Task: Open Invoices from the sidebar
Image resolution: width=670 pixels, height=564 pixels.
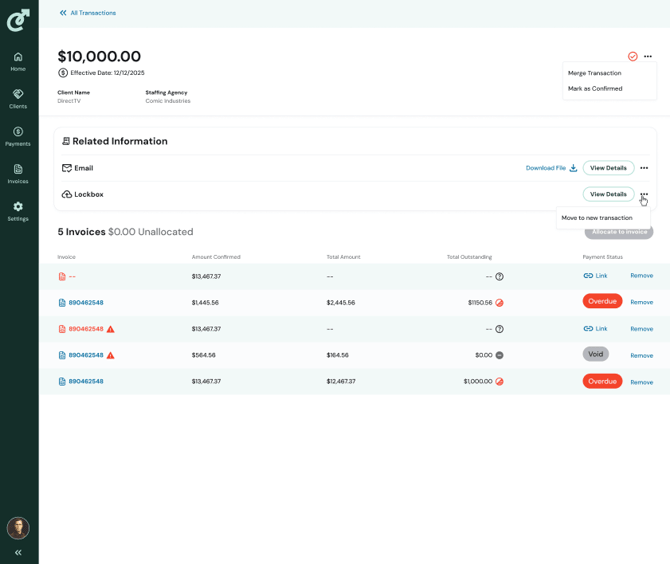Action: pos(18,173)
